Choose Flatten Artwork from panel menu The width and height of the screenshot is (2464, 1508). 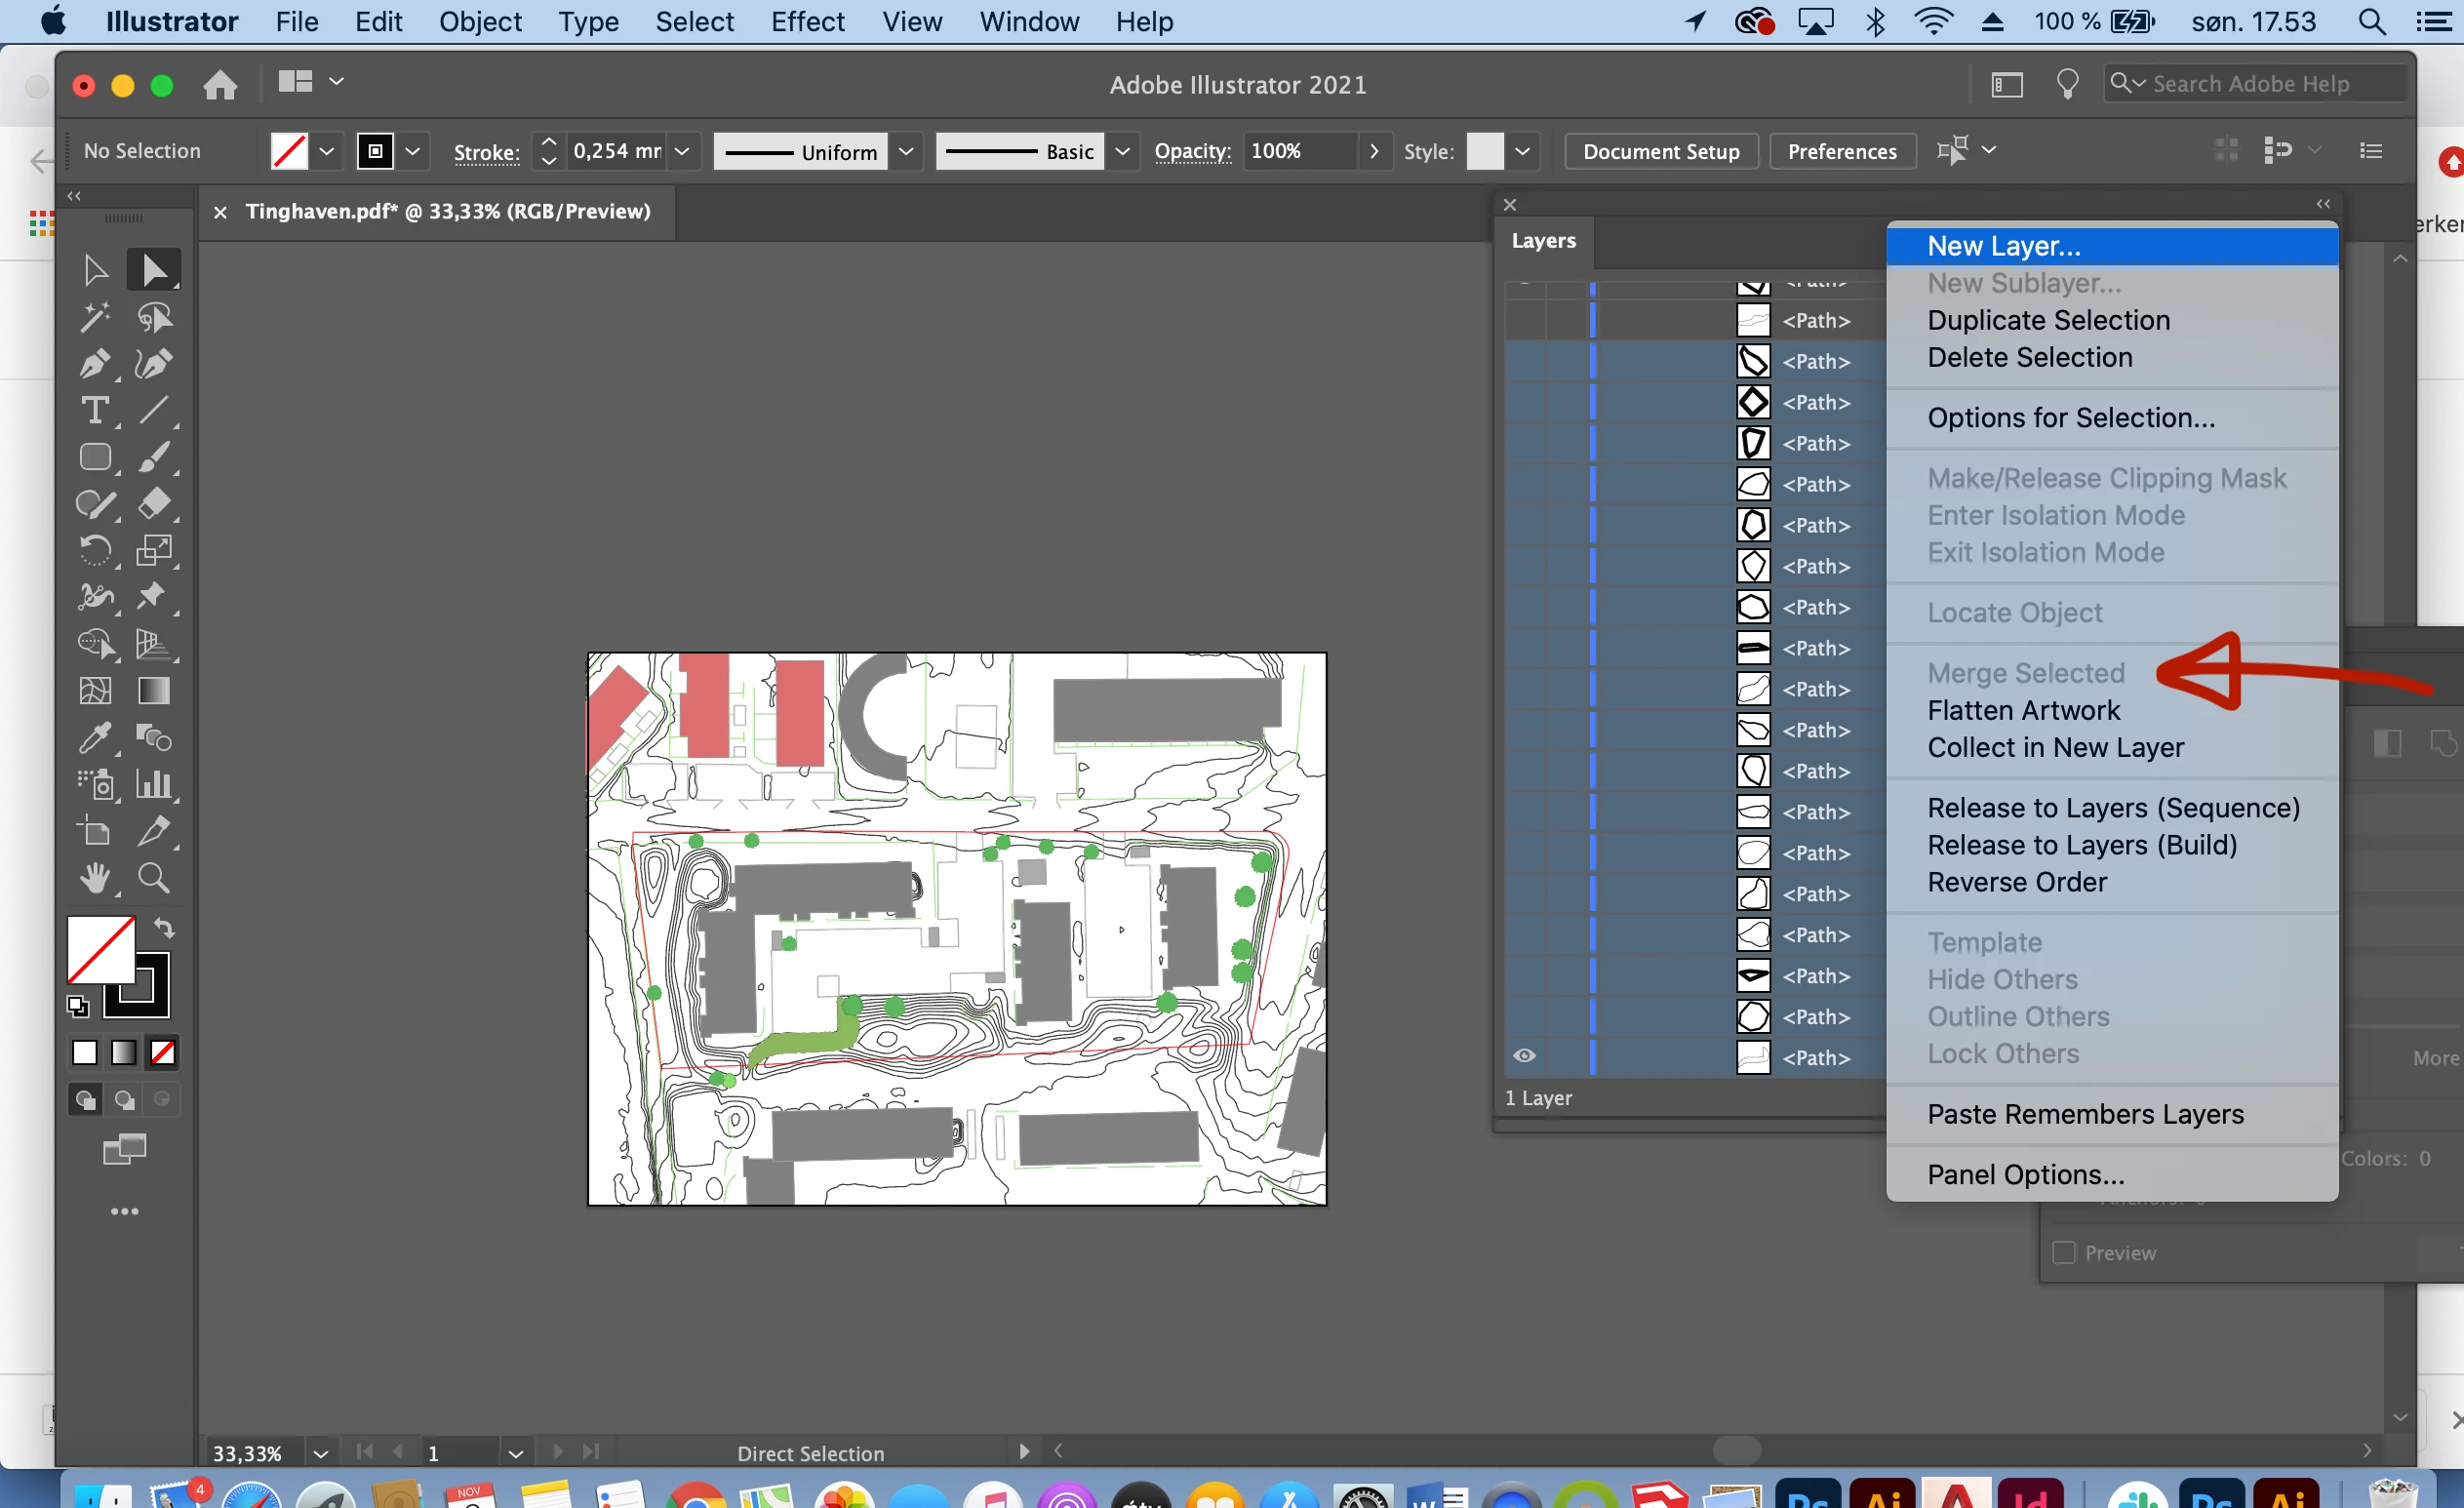[2023, 710]
